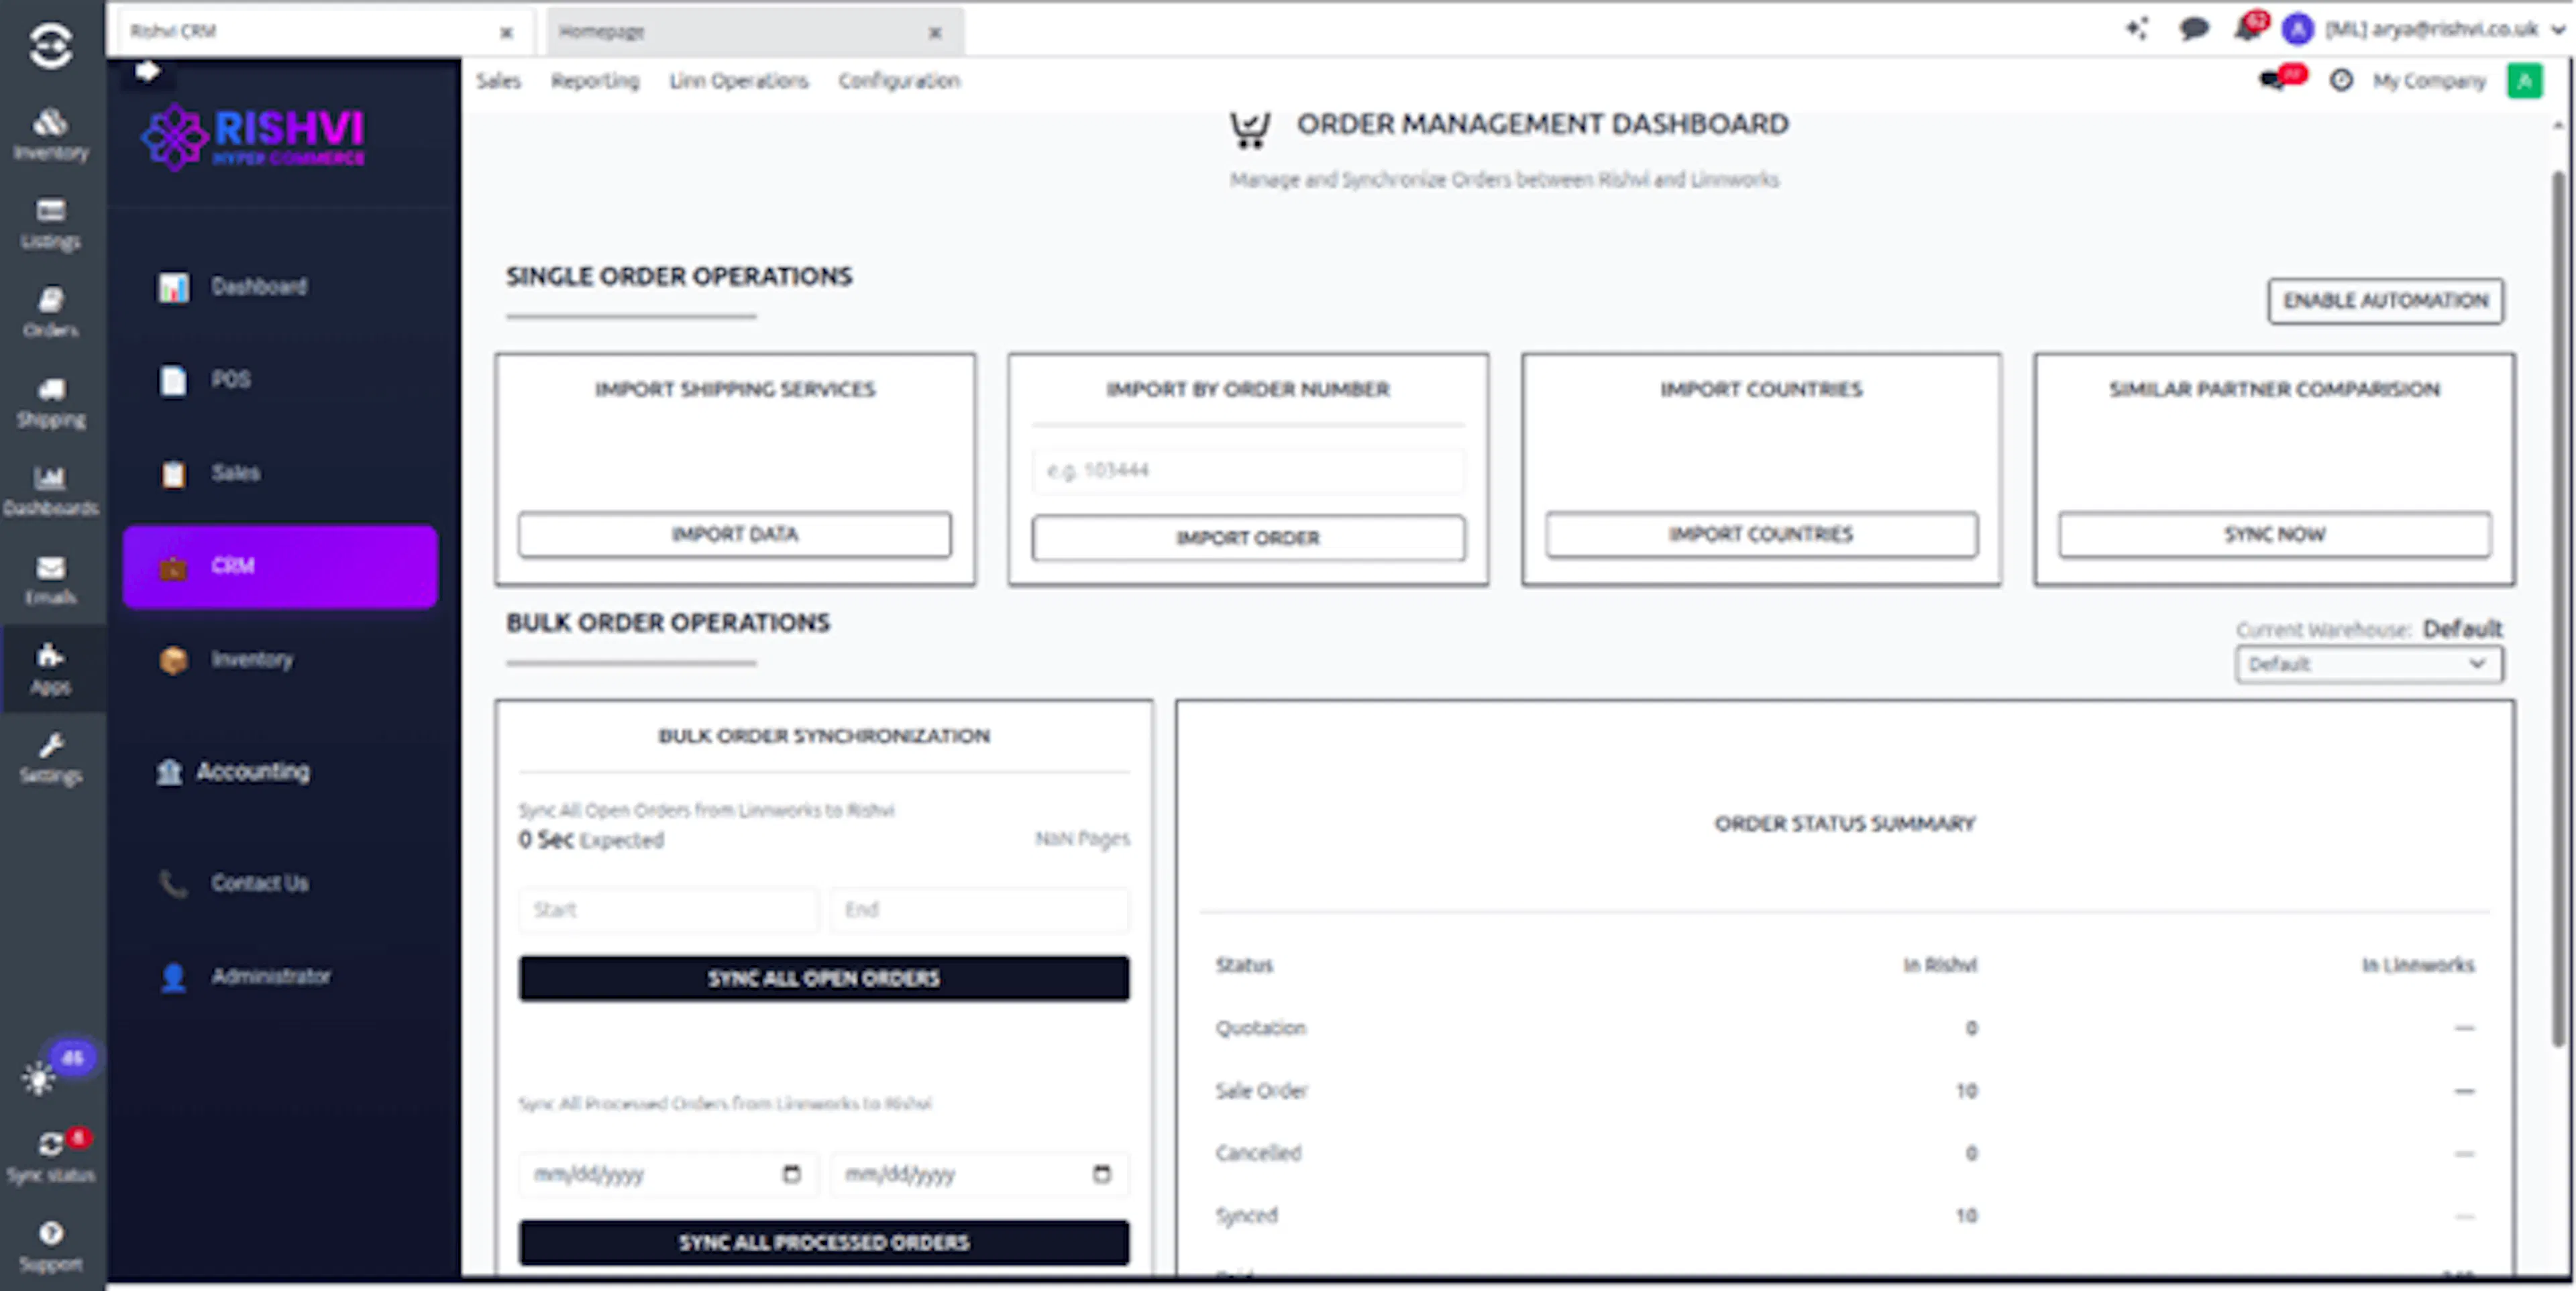Open the Current Warehouse Default dropdown
2576x1291 pixels.
[x=2369, y=664]
